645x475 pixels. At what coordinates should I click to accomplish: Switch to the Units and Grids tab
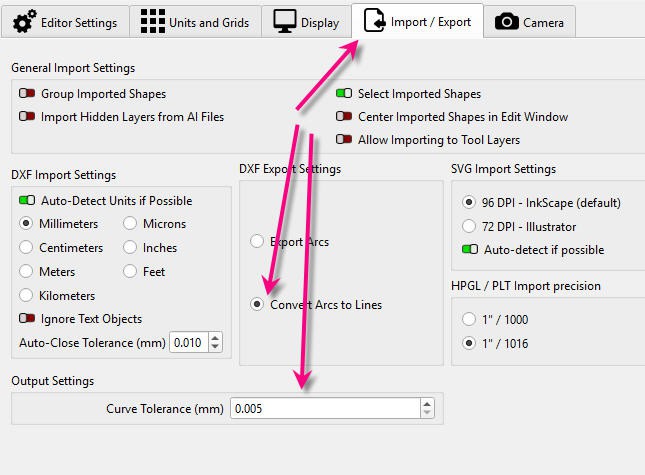click(x=194, y=22)
